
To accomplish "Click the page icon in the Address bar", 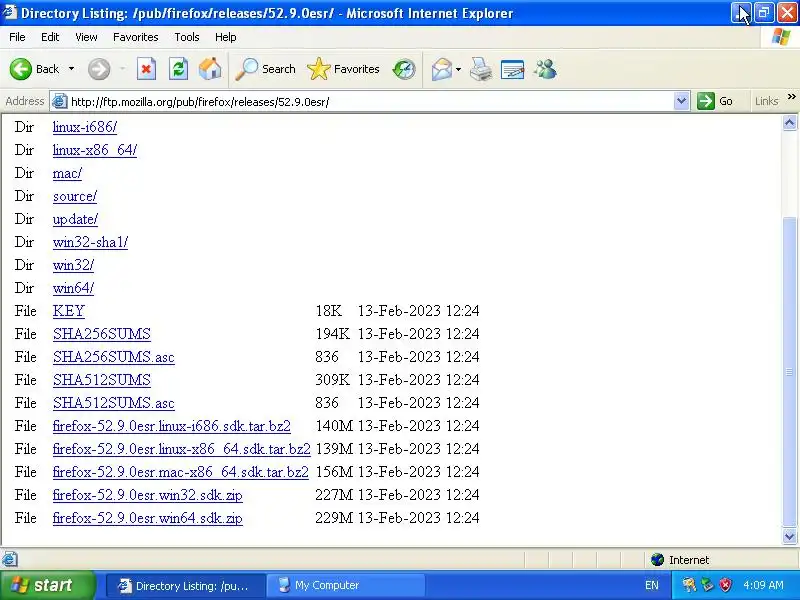I will [60, 101].
